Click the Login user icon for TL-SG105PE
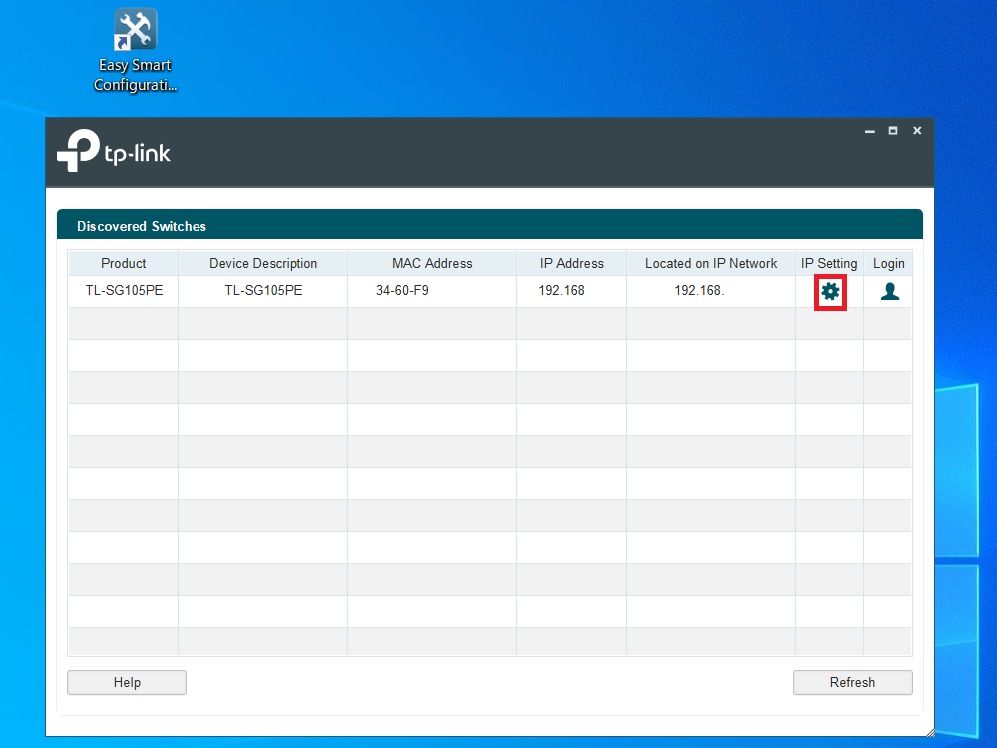 point(890,291)
